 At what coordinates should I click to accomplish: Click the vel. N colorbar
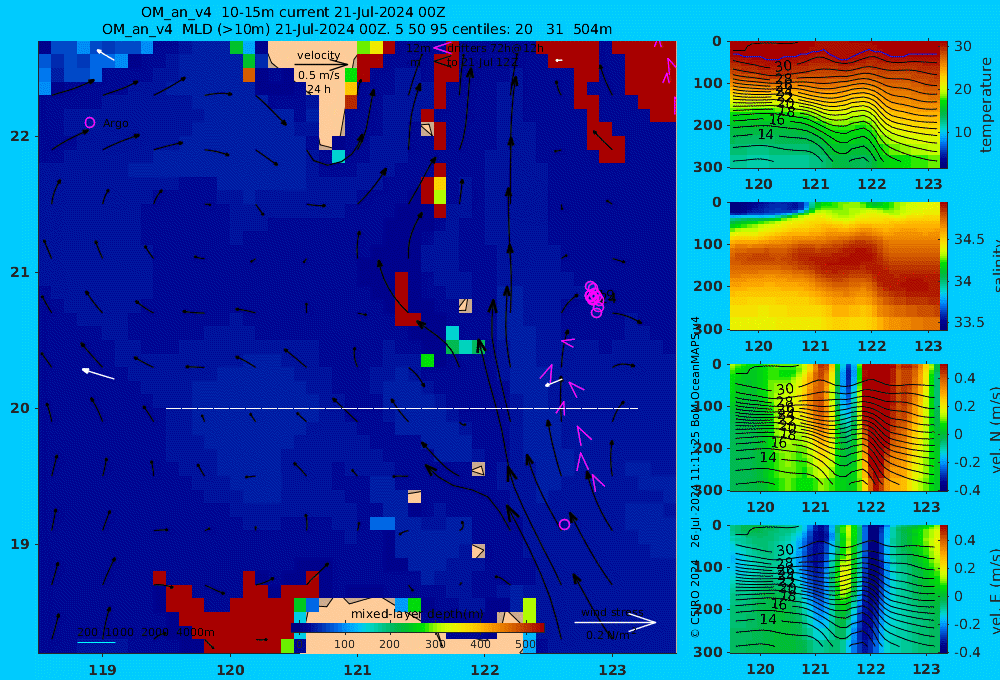click(x=944, y=427)
